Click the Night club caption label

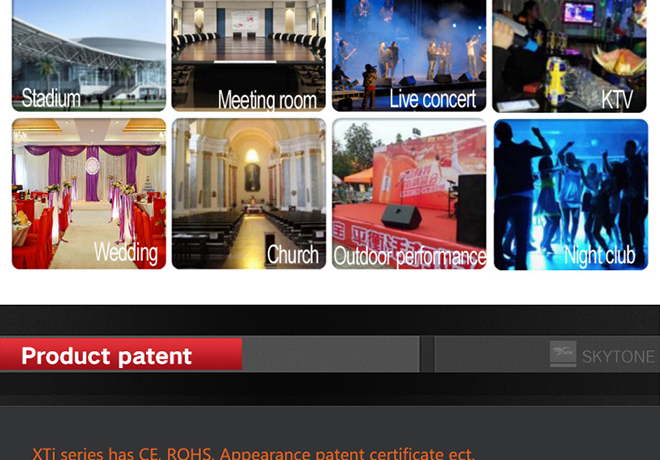point(599,255)
